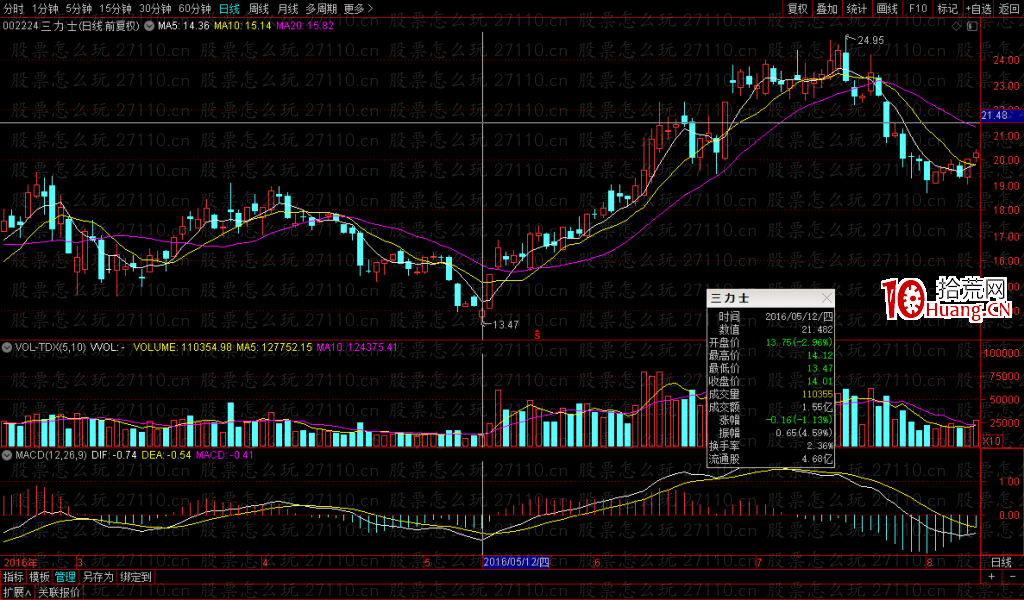Image resolution: width=1024 pixels, height=600 pixels.
Task: Expand the 更多 periods menu
Action: click(x=356, y=8)
